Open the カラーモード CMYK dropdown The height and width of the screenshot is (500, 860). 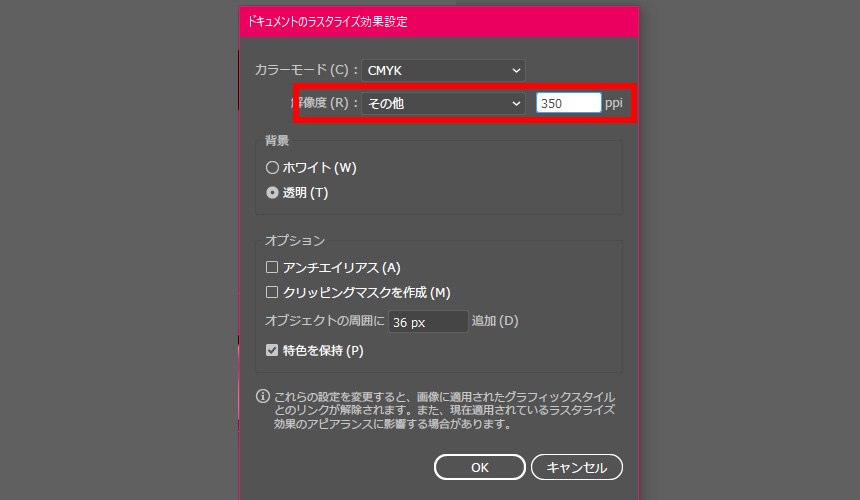[443, 70]
